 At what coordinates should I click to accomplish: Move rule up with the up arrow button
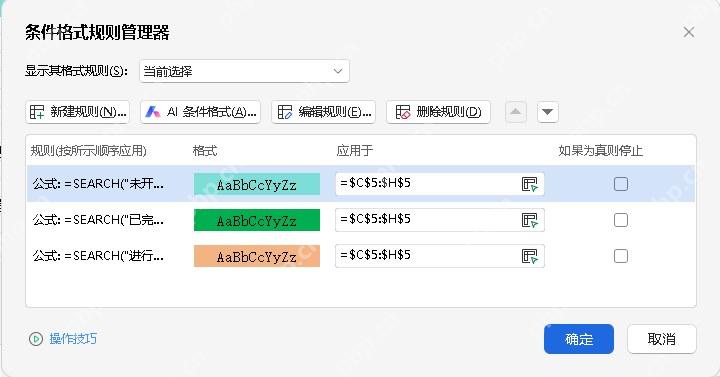coord(516,112)
